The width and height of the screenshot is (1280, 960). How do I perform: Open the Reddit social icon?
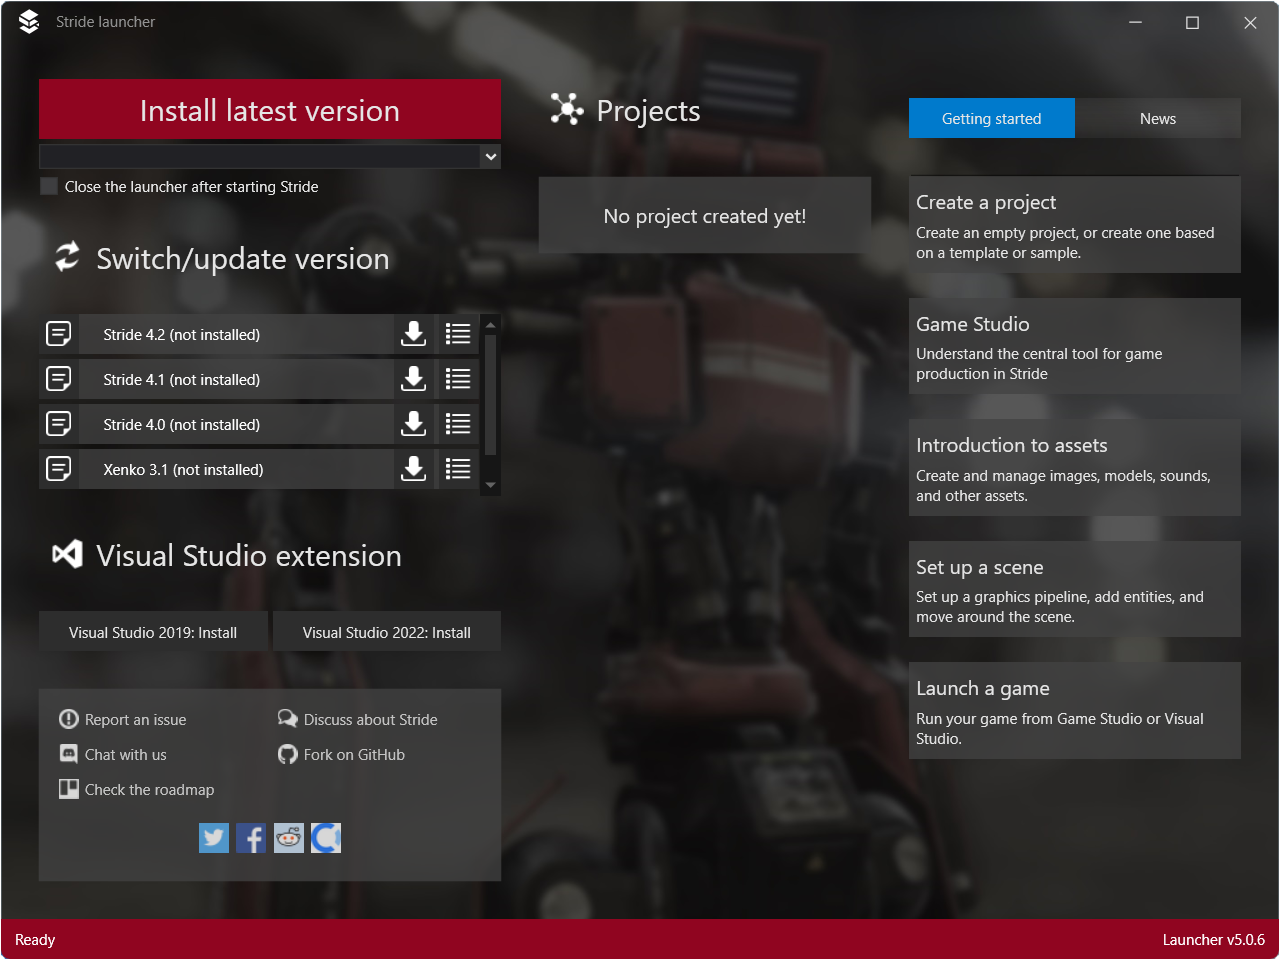(289, 838)
